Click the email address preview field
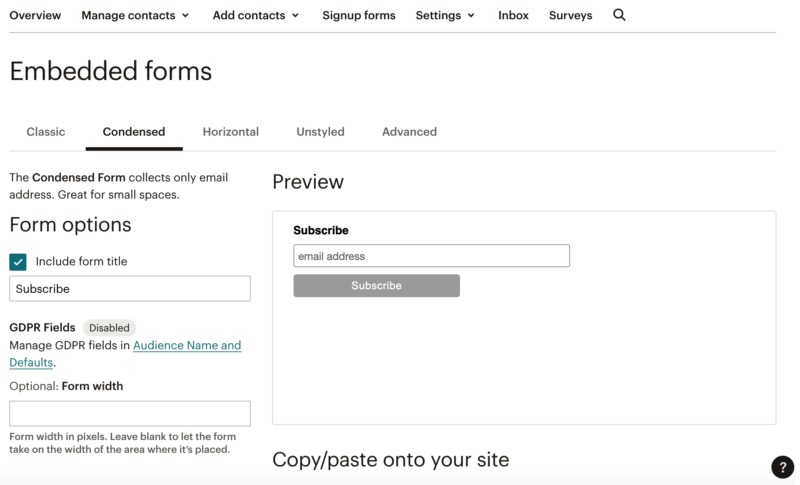800x485 pixels. point(431,256)
